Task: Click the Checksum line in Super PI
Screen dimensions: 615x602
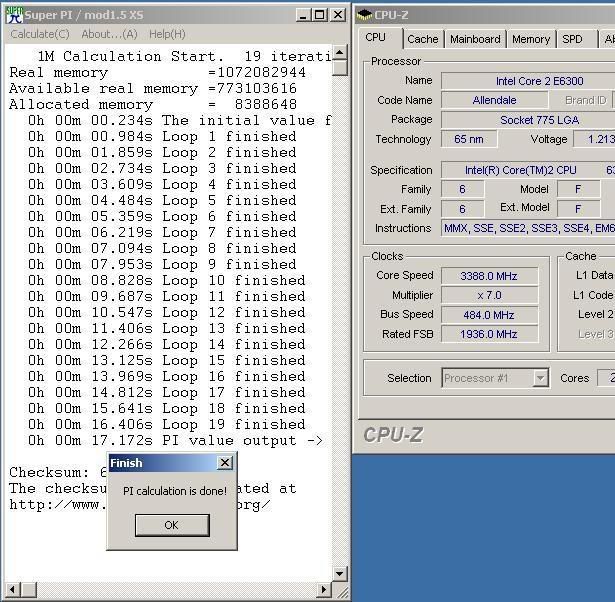Action: [x=58, y=473]
